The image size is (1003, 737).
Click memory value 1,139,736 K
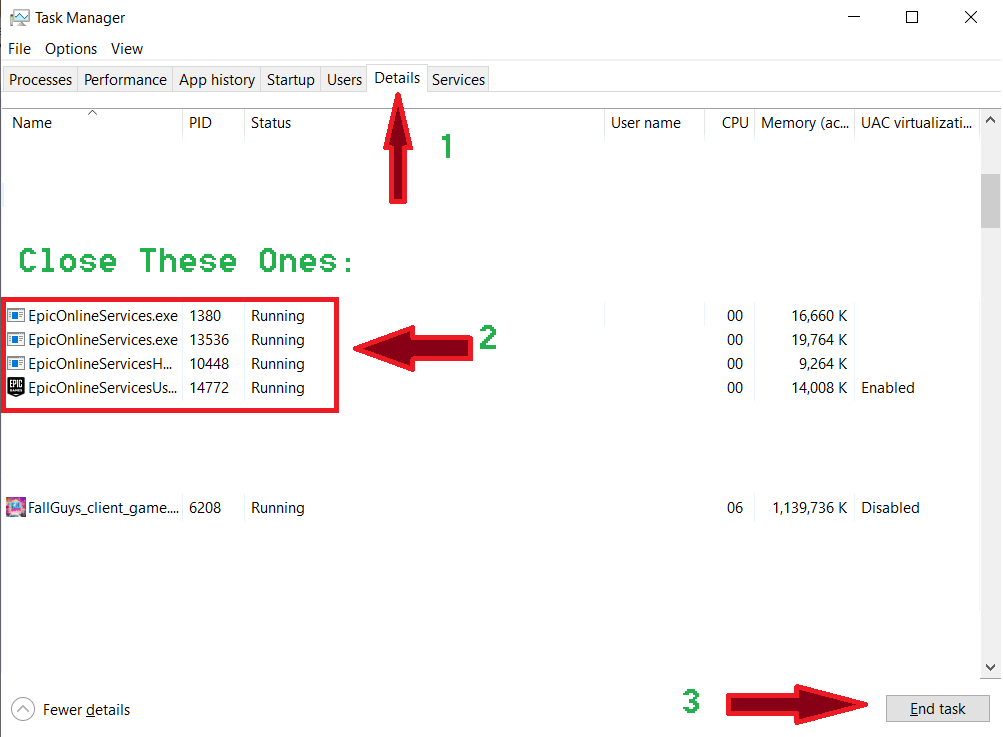810,507
